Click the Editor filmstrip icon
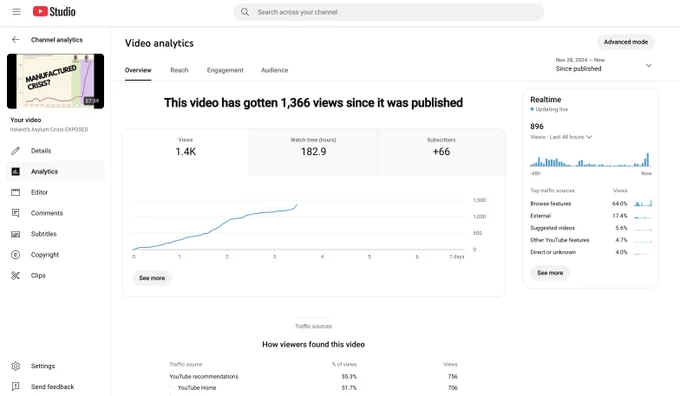The image size is (680, 396). (x=16, y=192)
